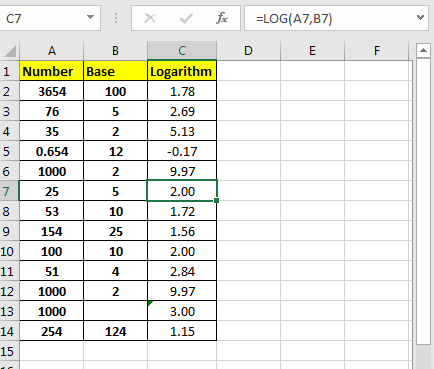This screenshot has height=369, width=434.
Task: Select column B header
Action: (x=115, y=51)
